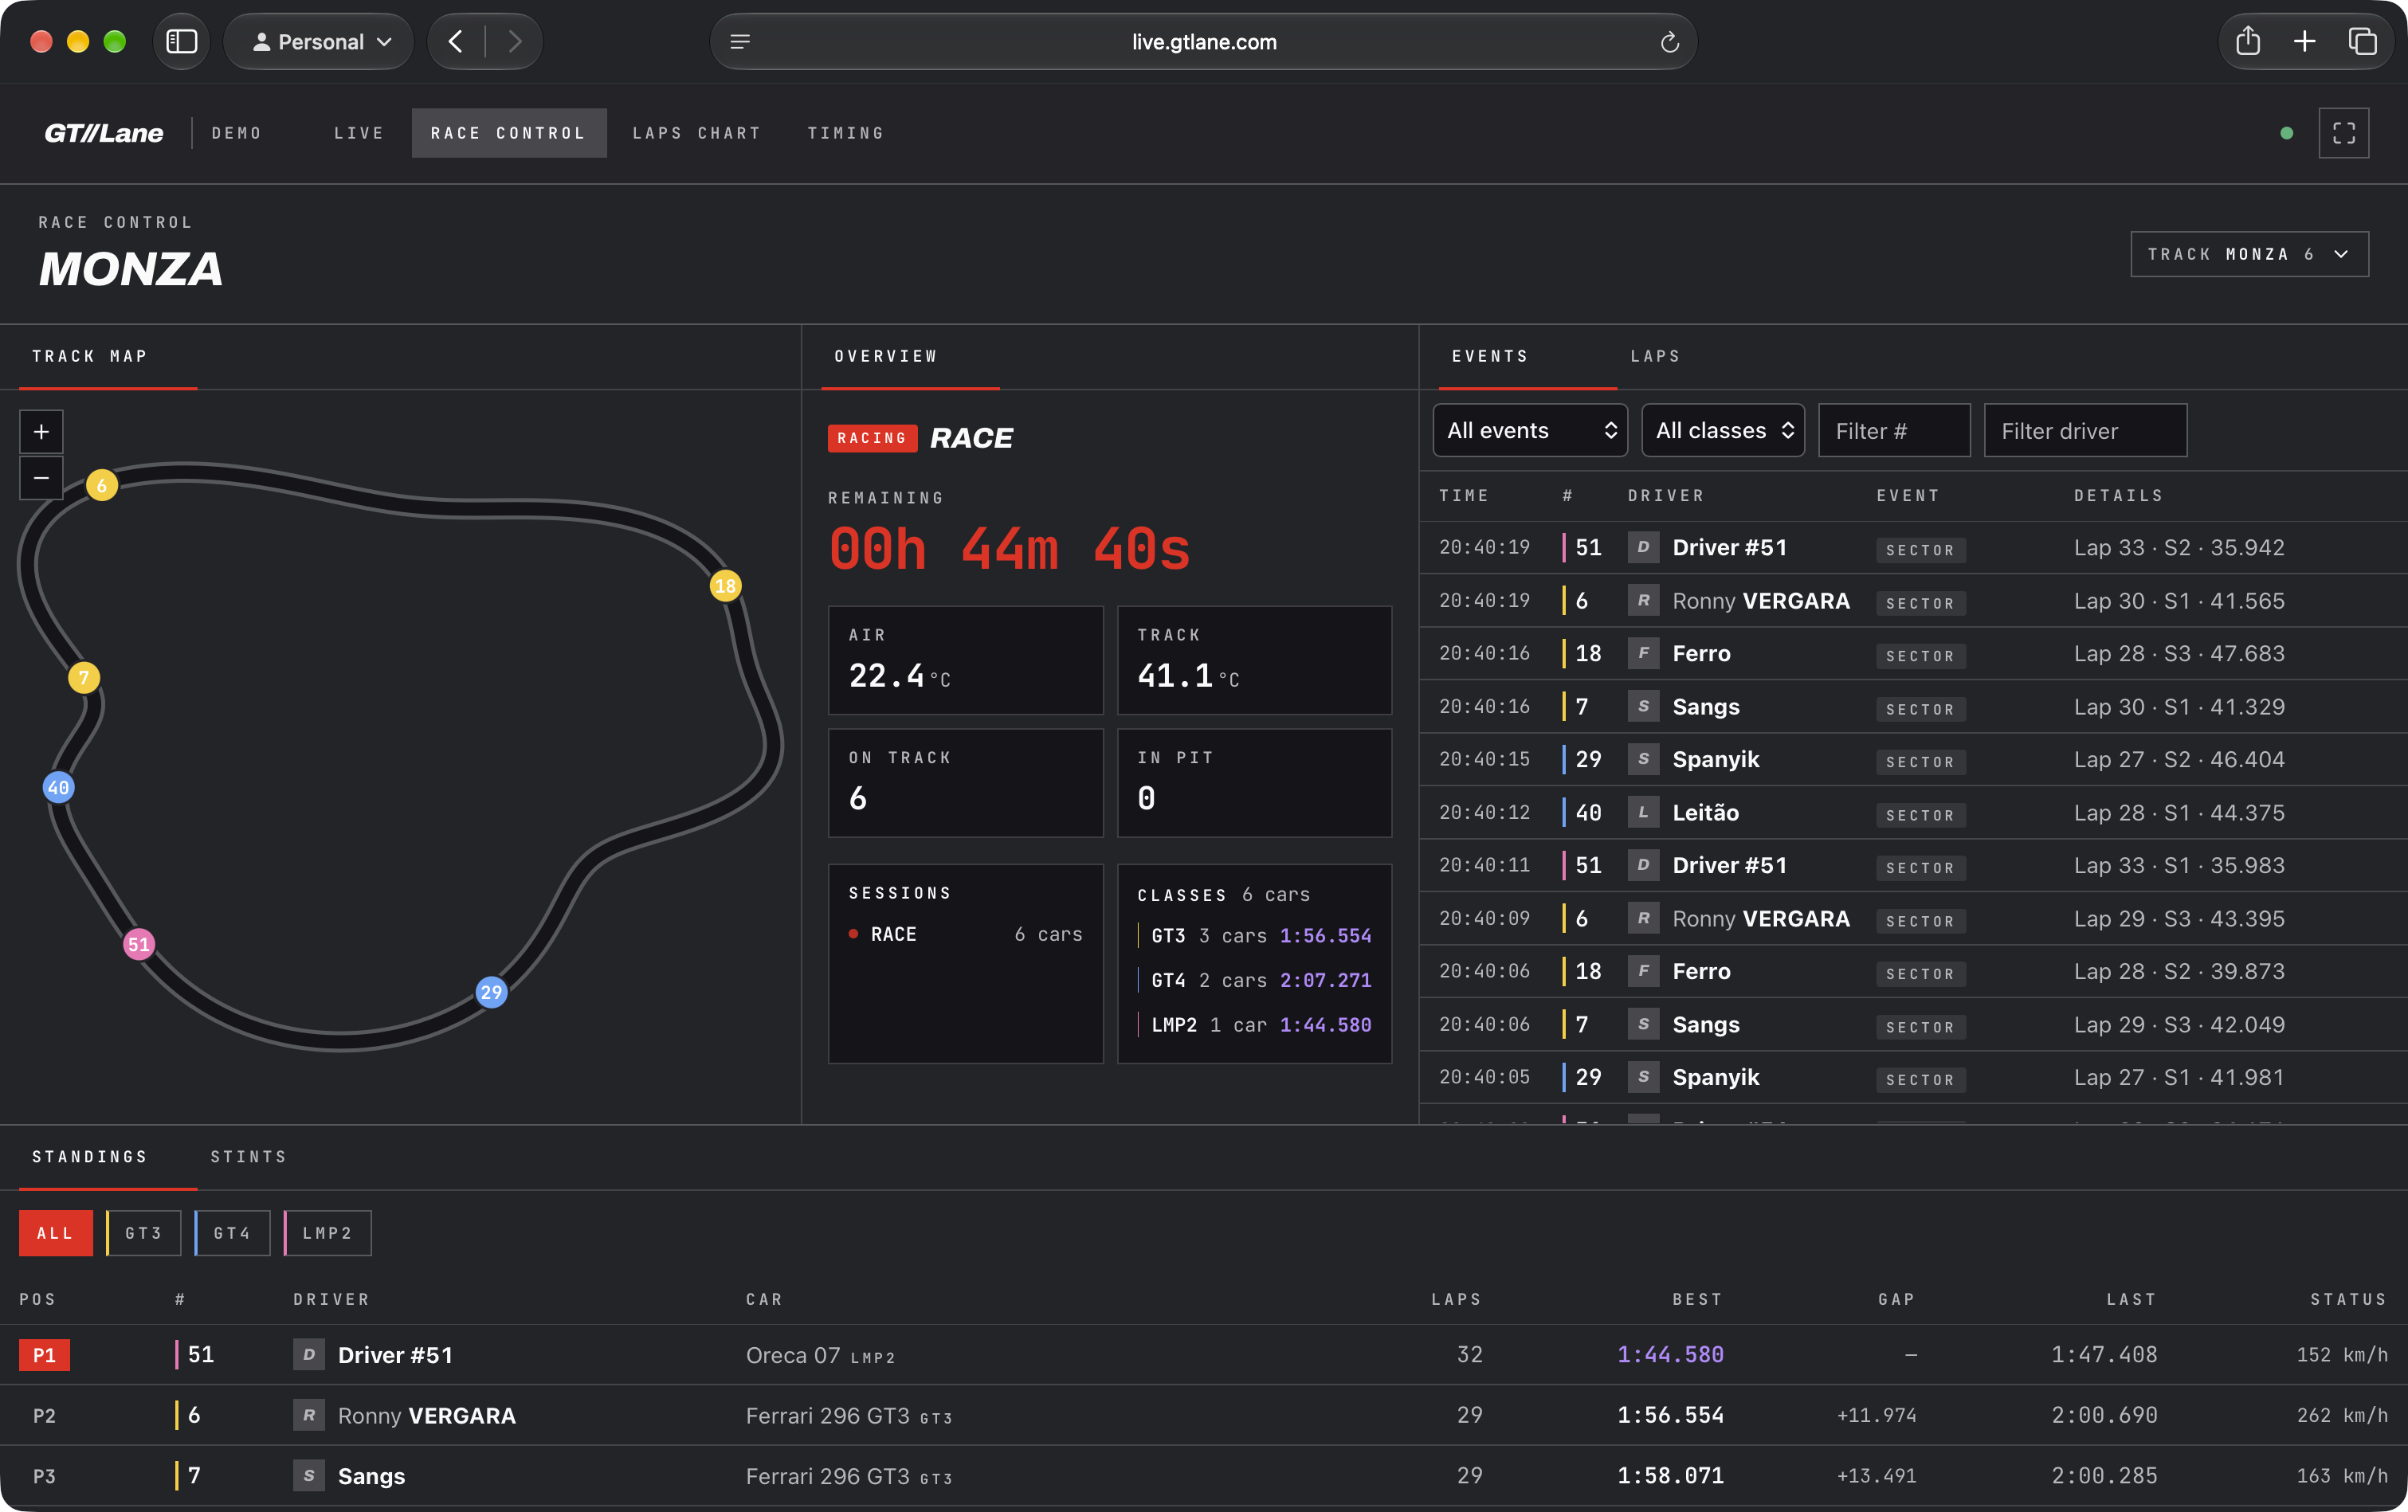2408x1512 pixels.
Task: Filter standings by ALL classes
Action: (56, 1233)
